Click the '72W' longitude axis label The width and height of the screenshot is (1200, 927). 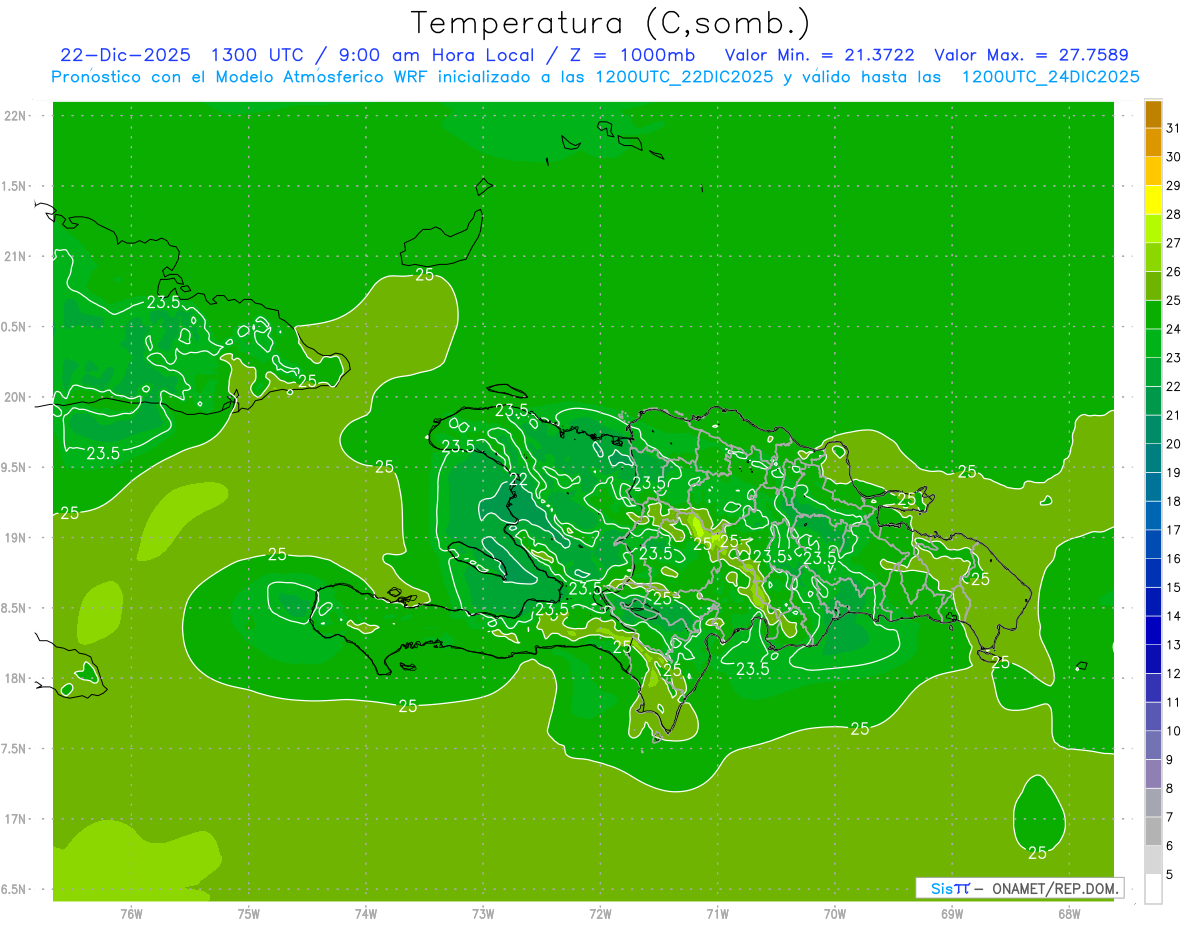pos(600,914)
